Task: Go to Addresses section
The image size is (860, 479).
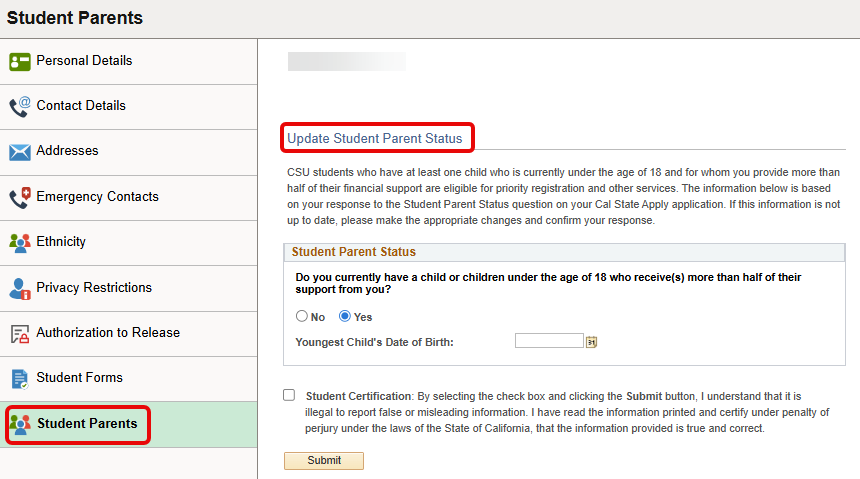Action: coord(128,153)
